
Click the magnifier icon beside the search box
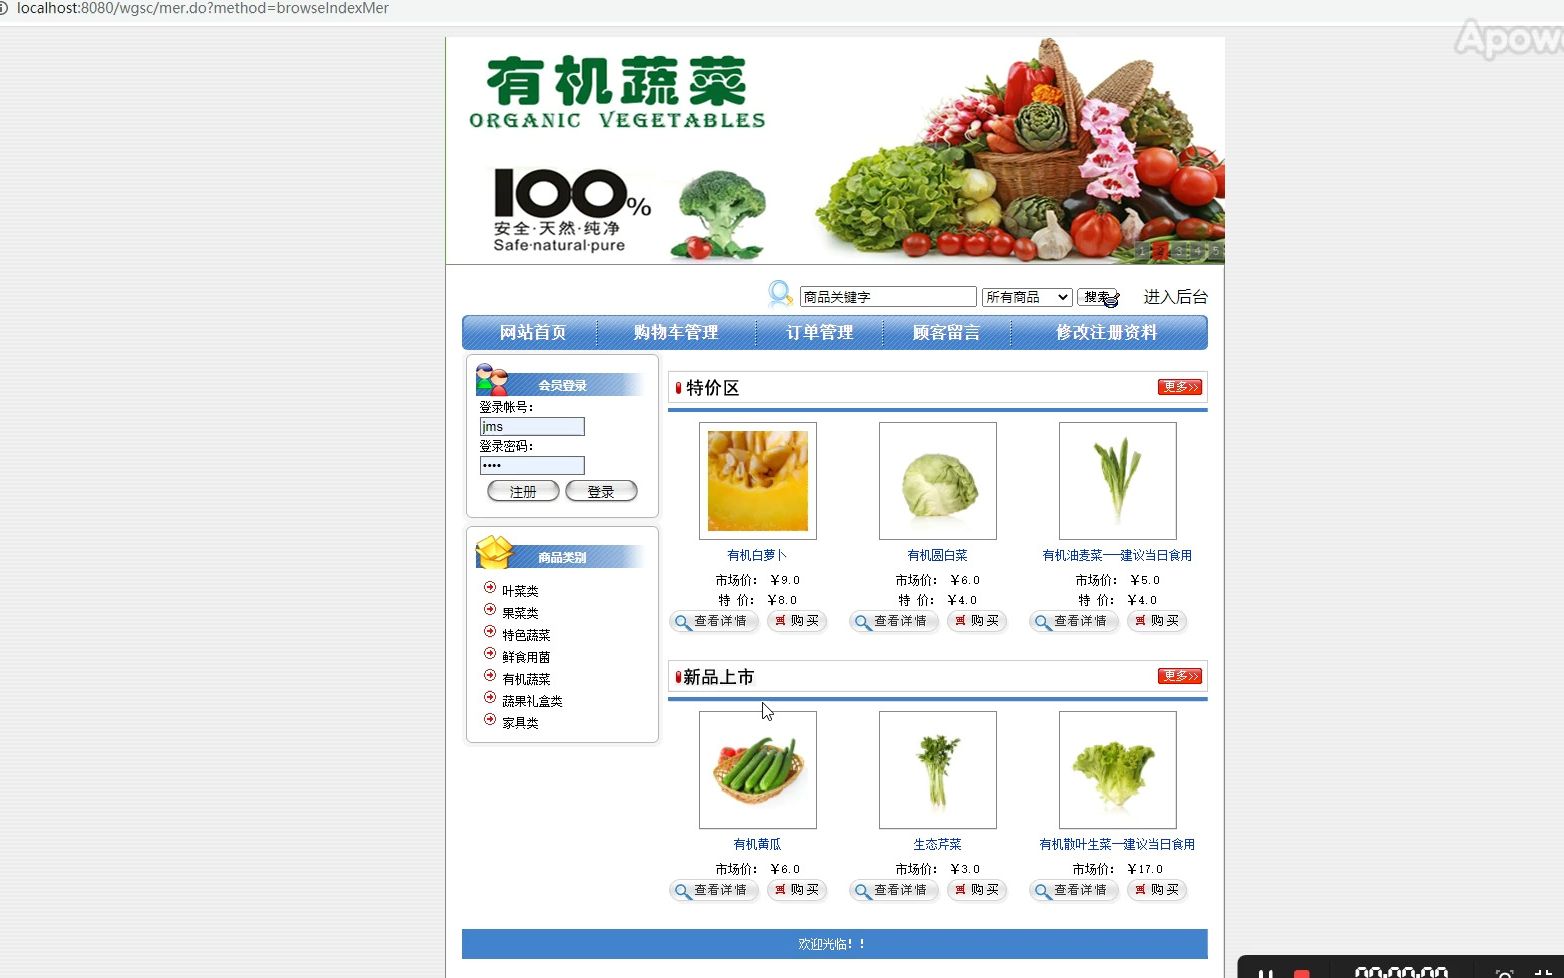780,294
